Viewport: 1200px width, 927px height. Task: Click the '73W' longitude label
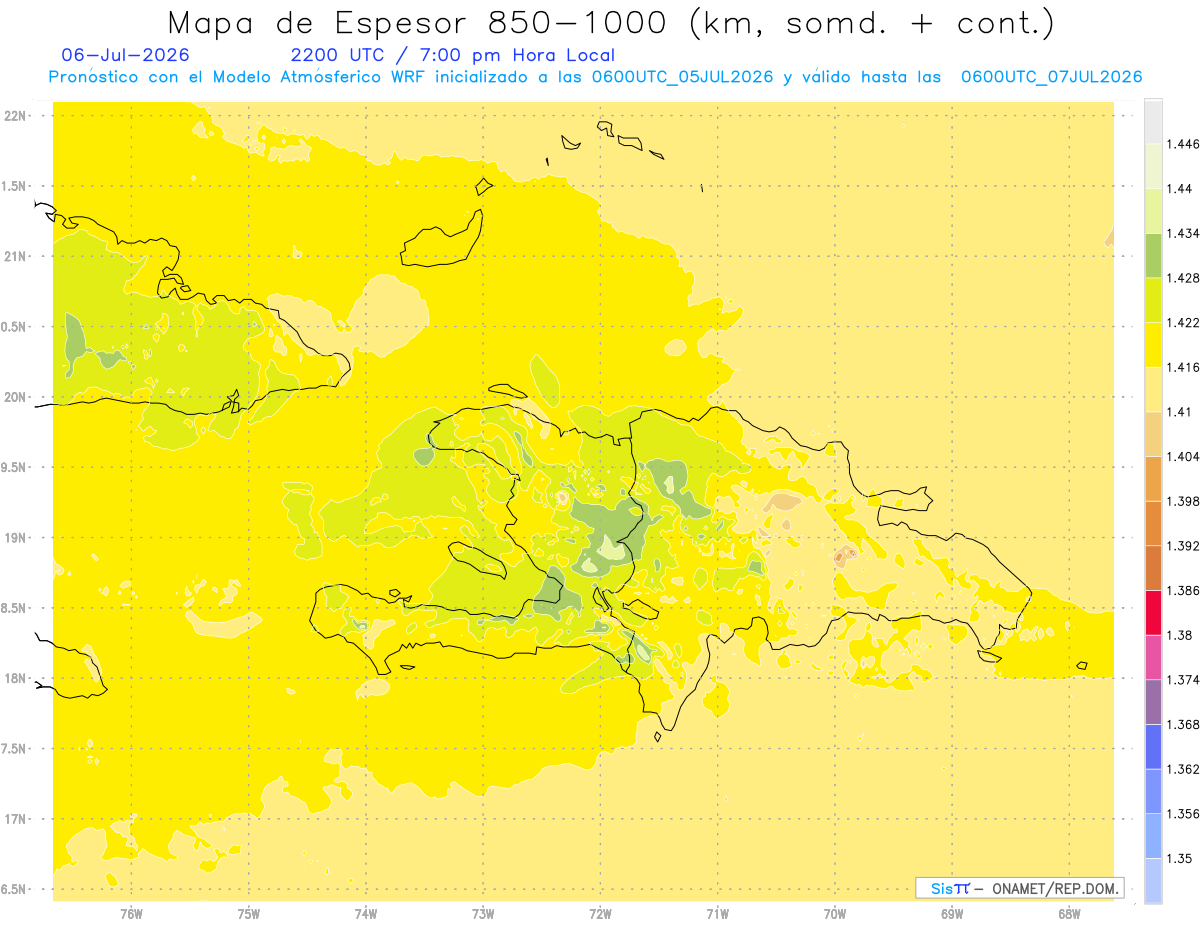[483, 913]
